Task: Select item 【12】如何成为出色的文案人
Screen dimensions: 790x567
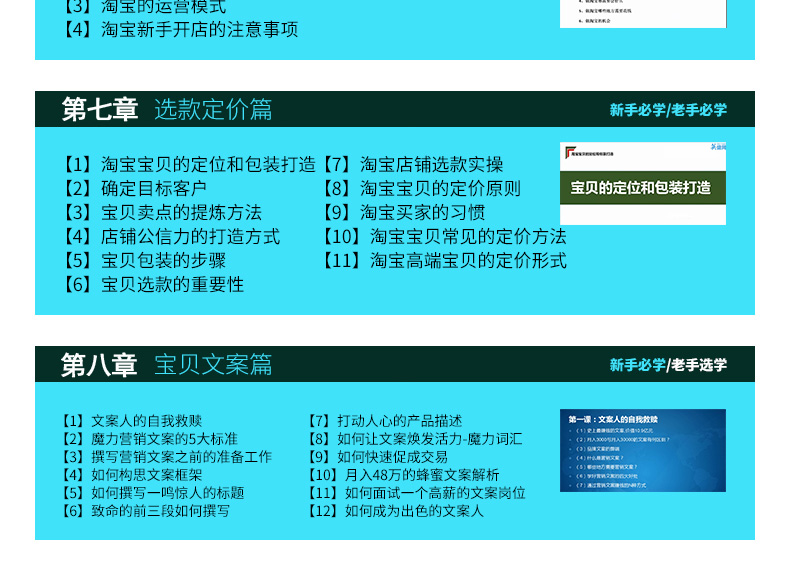Action: [x=396, y=511]
